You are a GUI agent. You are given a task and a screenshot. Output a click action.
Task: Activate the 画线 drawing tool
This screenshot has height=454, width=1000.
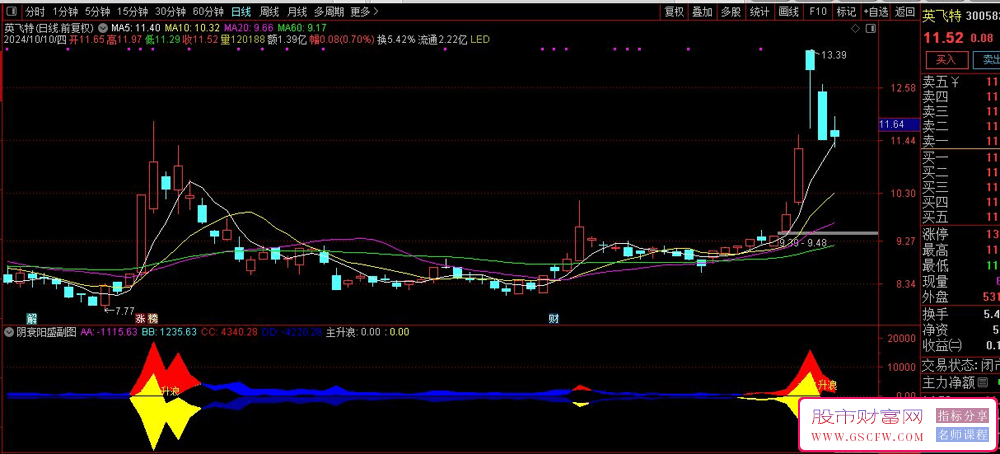point(788,11)
